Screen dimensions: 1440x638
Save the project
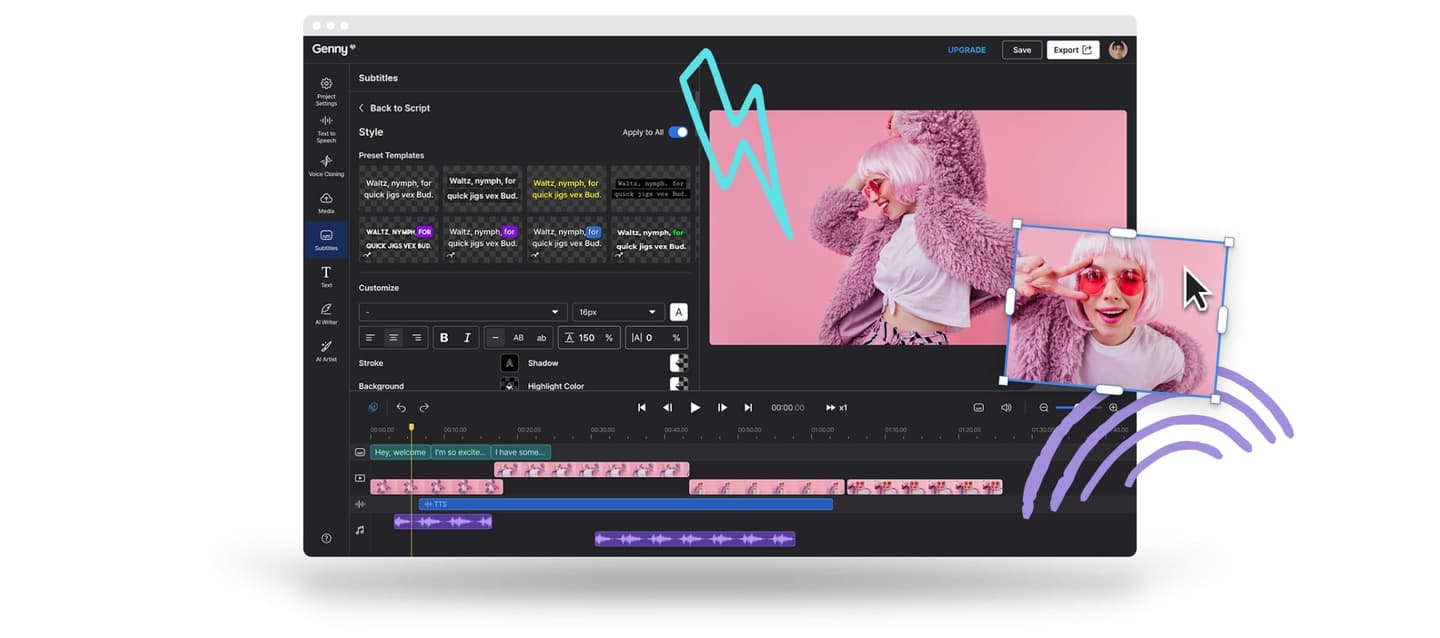point(1022,49)
